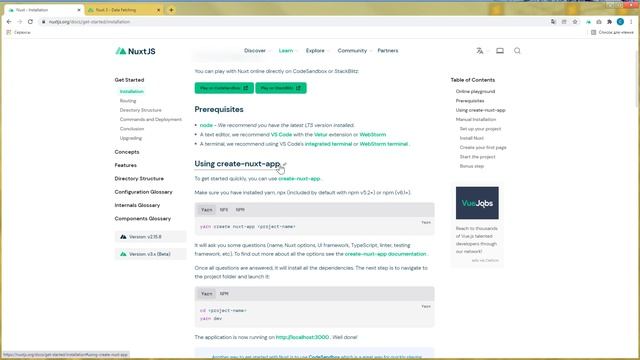
Task: Switch to the Nuxt 3 - Data Fetching tab
Action: pos(123,10)
